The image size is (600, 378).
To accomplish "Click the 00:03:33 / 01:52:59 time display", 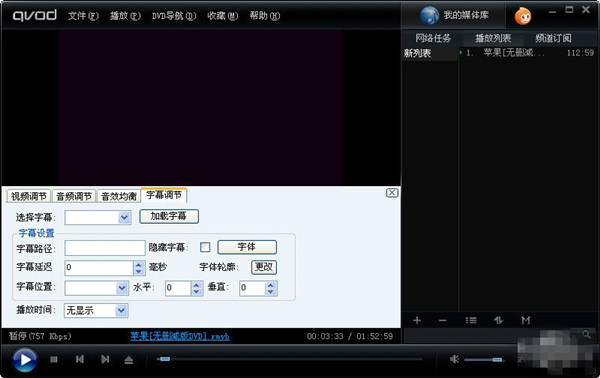I will point(350,336).
